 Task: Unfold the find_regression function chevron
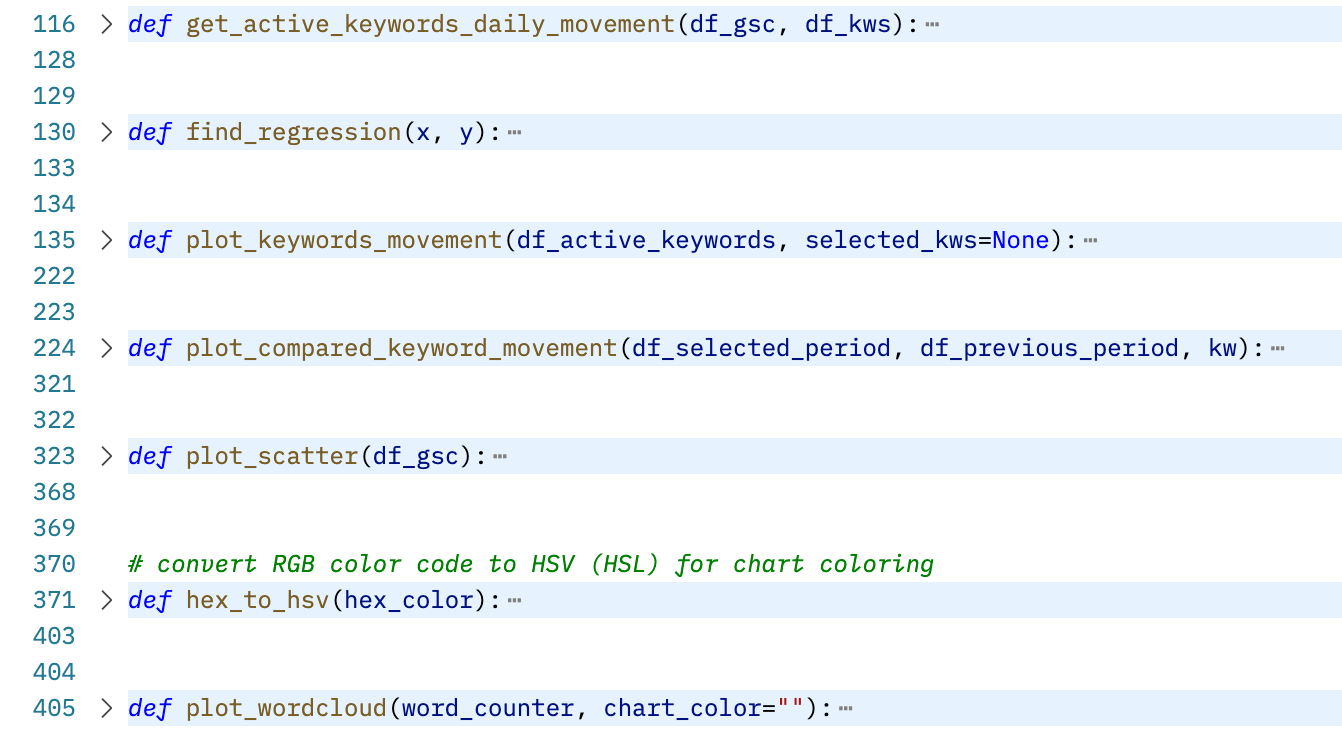[x=107, y=132]
